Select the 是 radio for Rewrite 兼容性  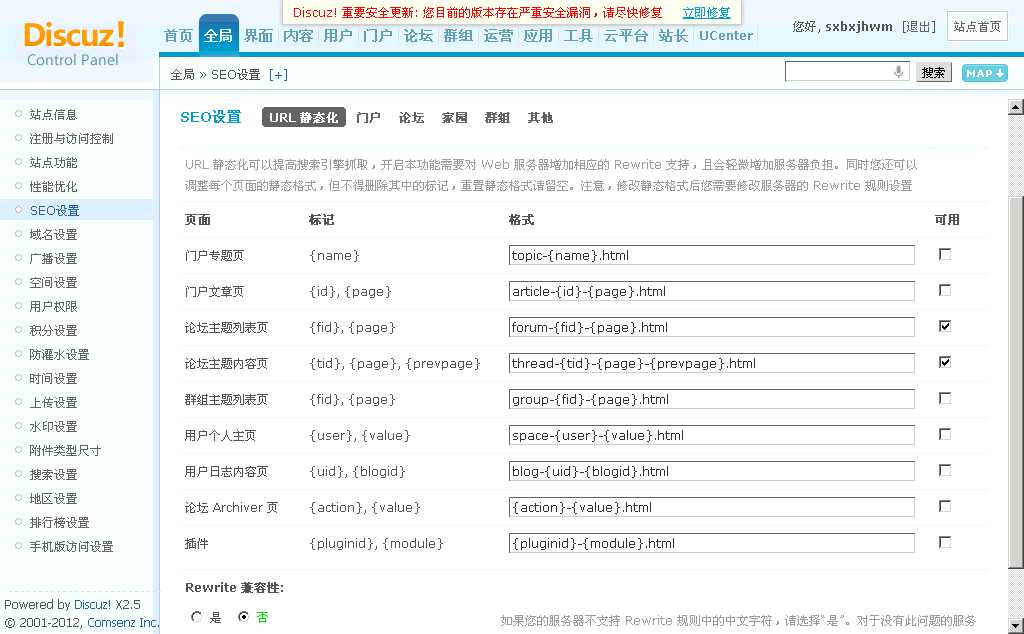197,617
